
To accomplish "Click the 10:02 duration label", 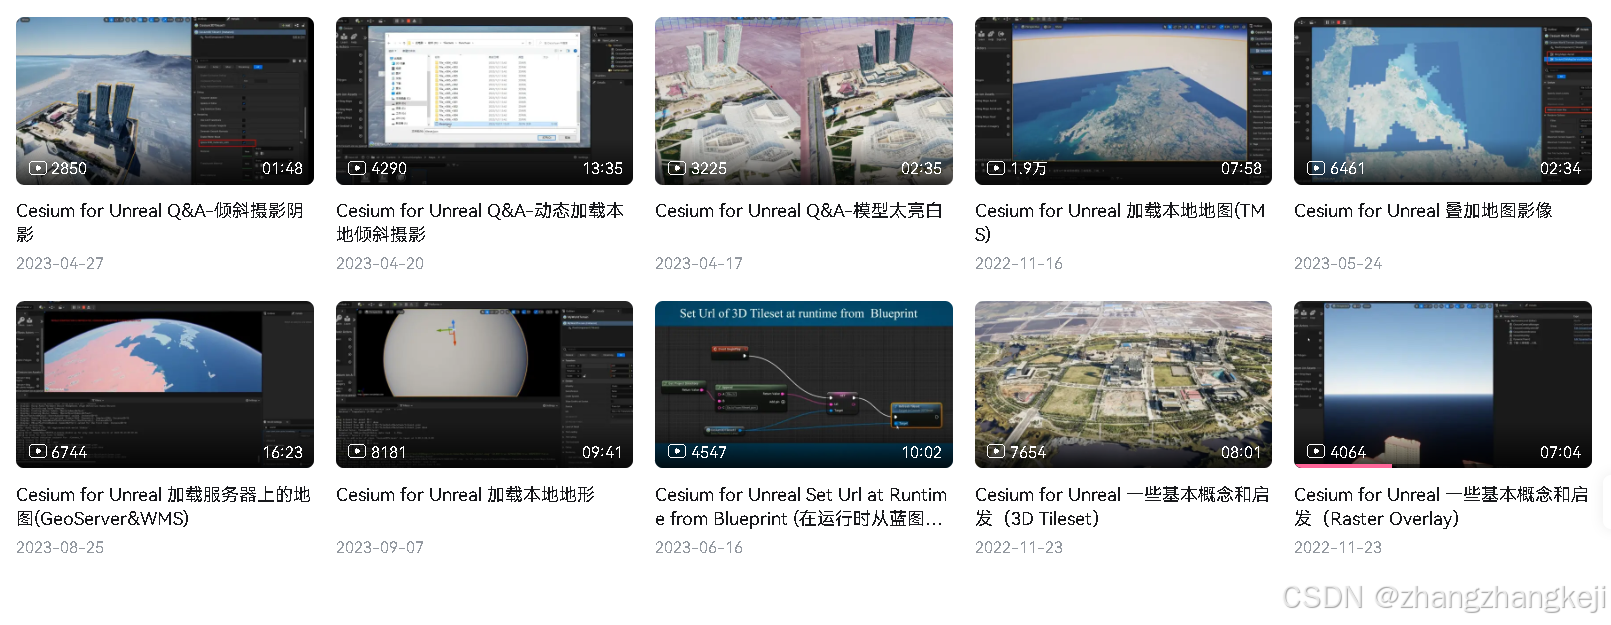I will pyautogui.click(x=921, y=452).
